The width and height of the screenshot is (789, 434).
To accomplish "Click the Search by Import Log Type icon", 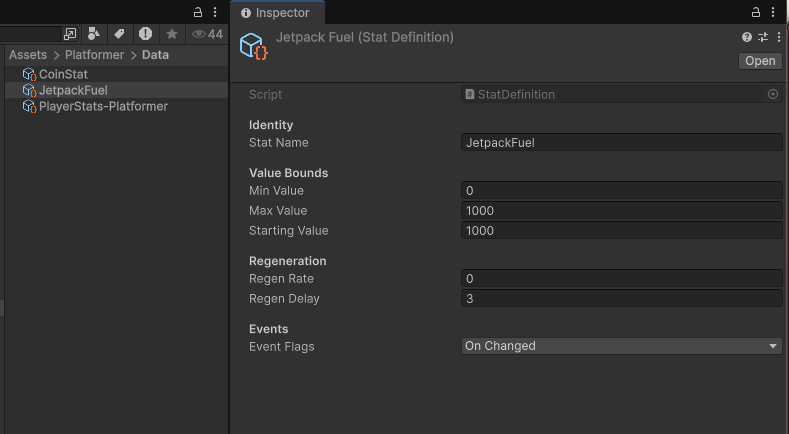I will coord(145,34).
